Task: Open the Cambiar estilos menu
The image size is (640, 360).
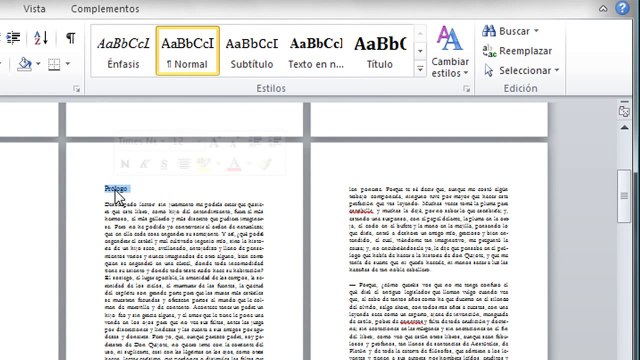Action: click(x=450, y=51)
